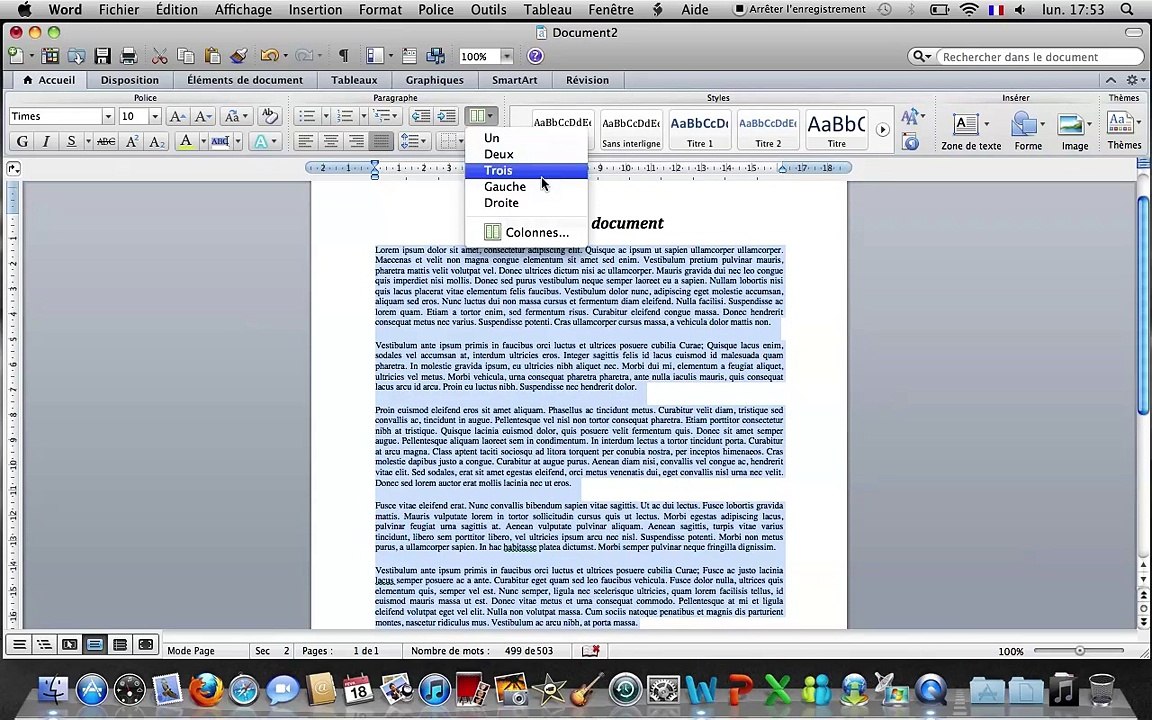Center the paragraph text

click(331, 141)
